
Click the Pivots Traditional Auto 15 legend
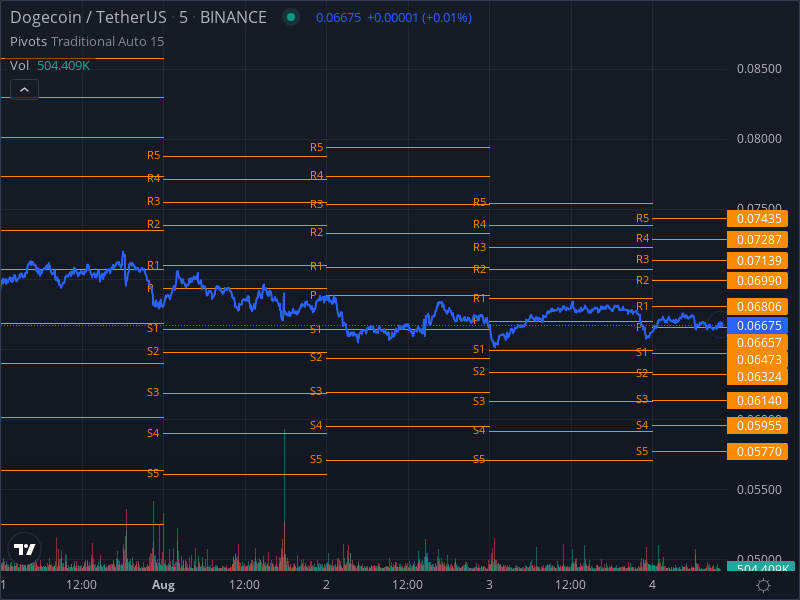87,41
